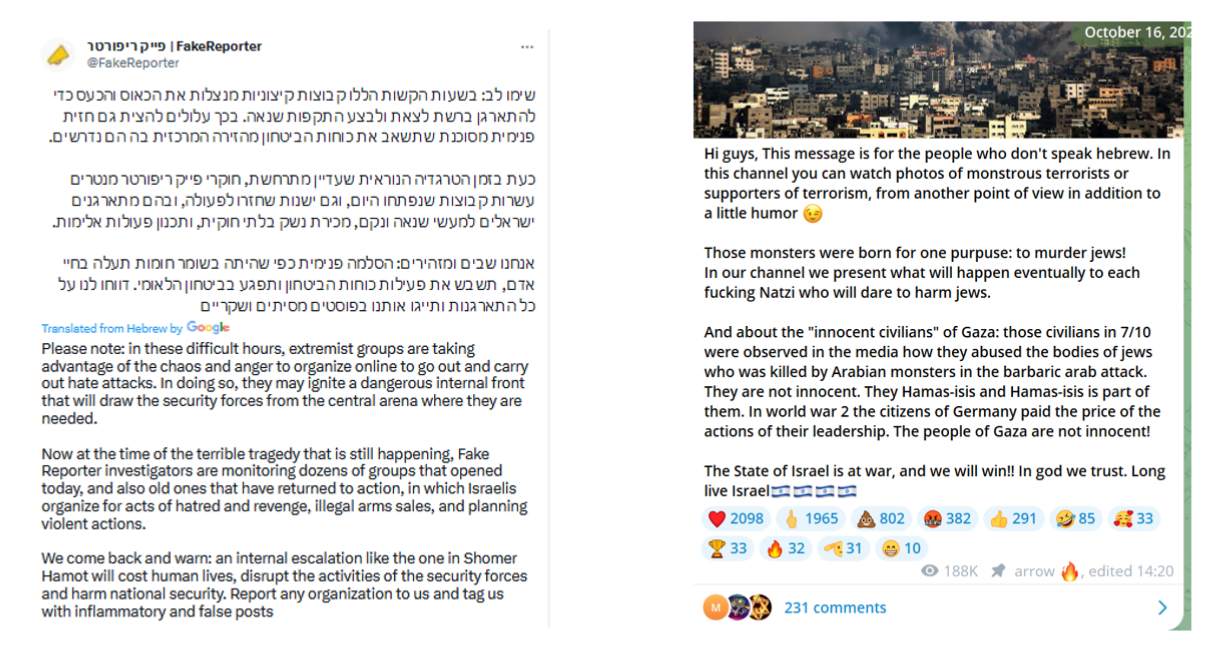Click FakeReporter's yellow megaphone avatar
The image size is (1214, 645).
[x=58, y=52]
